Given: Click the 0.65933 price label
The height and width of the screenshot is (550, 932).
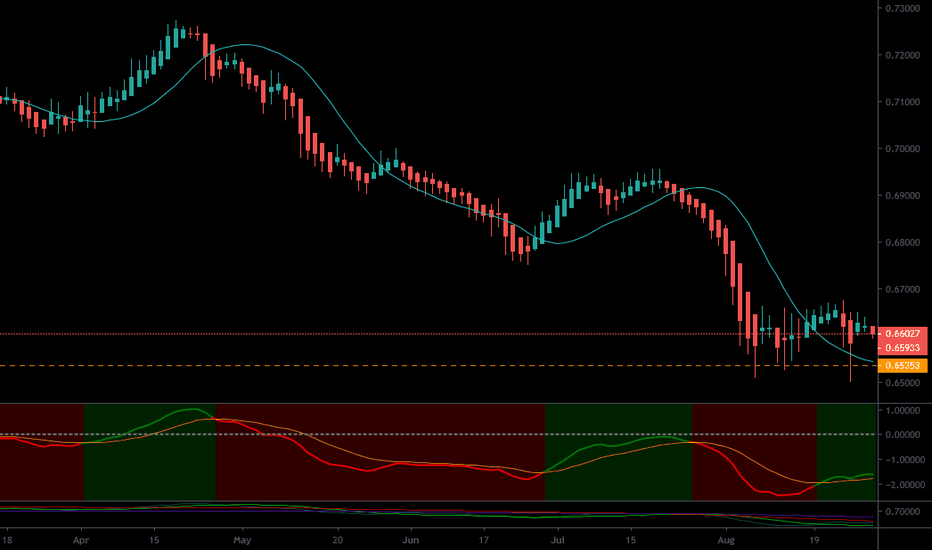Looking at the screenshot, I should (902, 348).
